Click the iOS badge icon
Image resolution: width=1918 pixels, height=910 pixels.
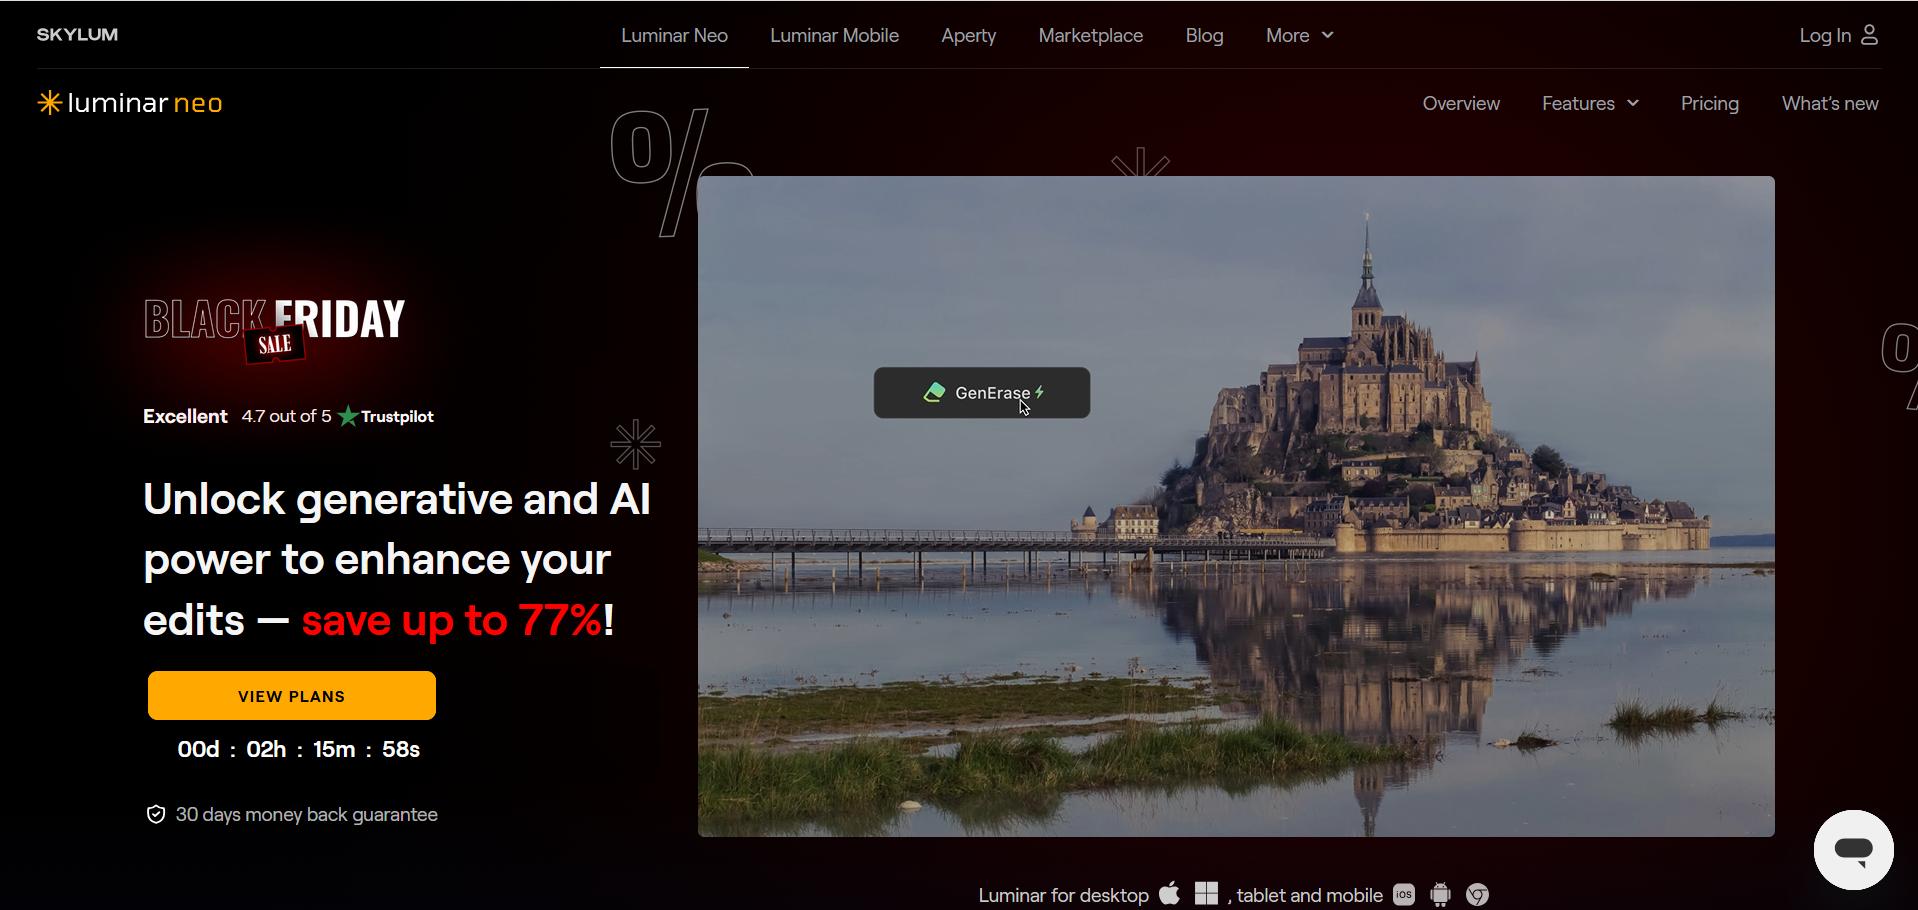(1403, 894)
